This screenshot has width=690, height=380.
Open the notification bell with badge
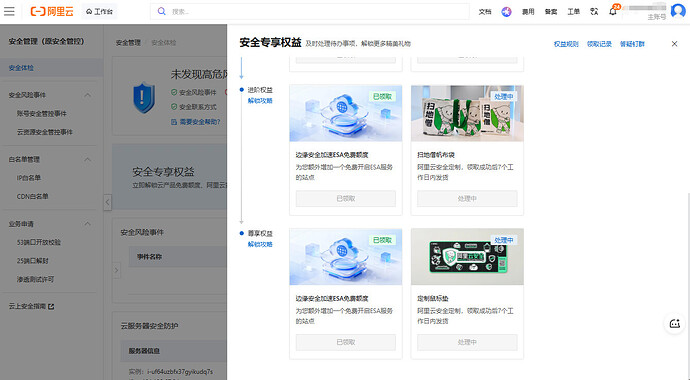613,11
